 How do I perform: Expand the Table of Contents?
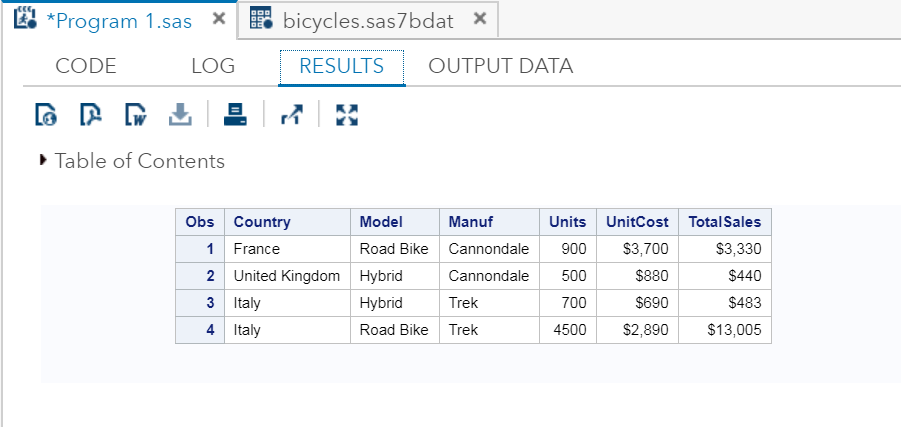tap(43, 160)
